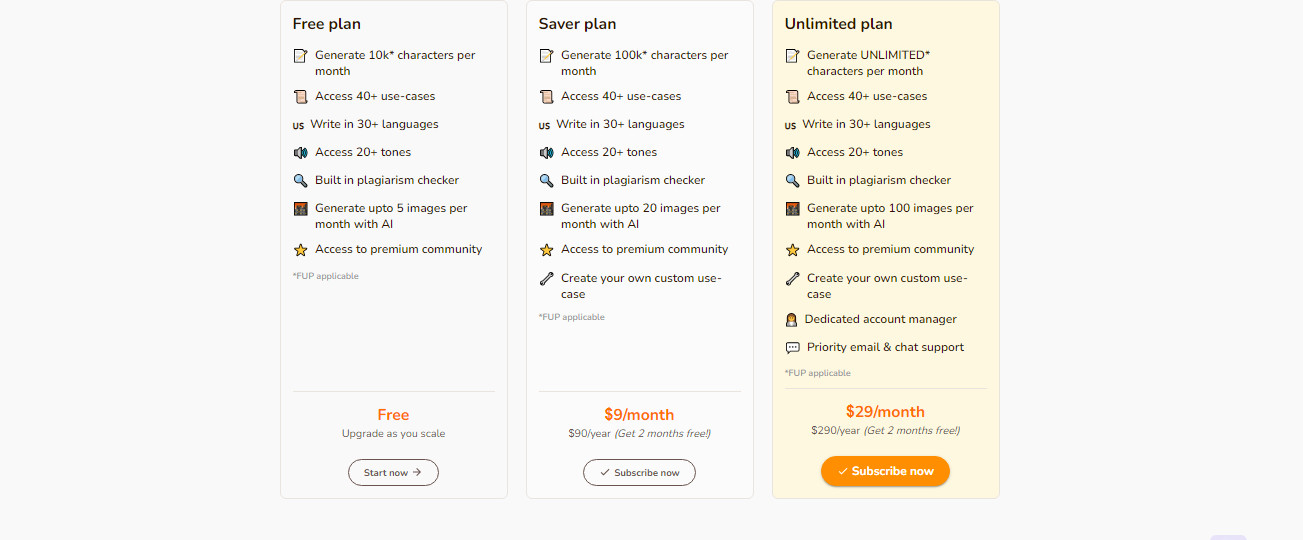
Task: Click US flag icon in Free plan languages
Action: [298, 126]
